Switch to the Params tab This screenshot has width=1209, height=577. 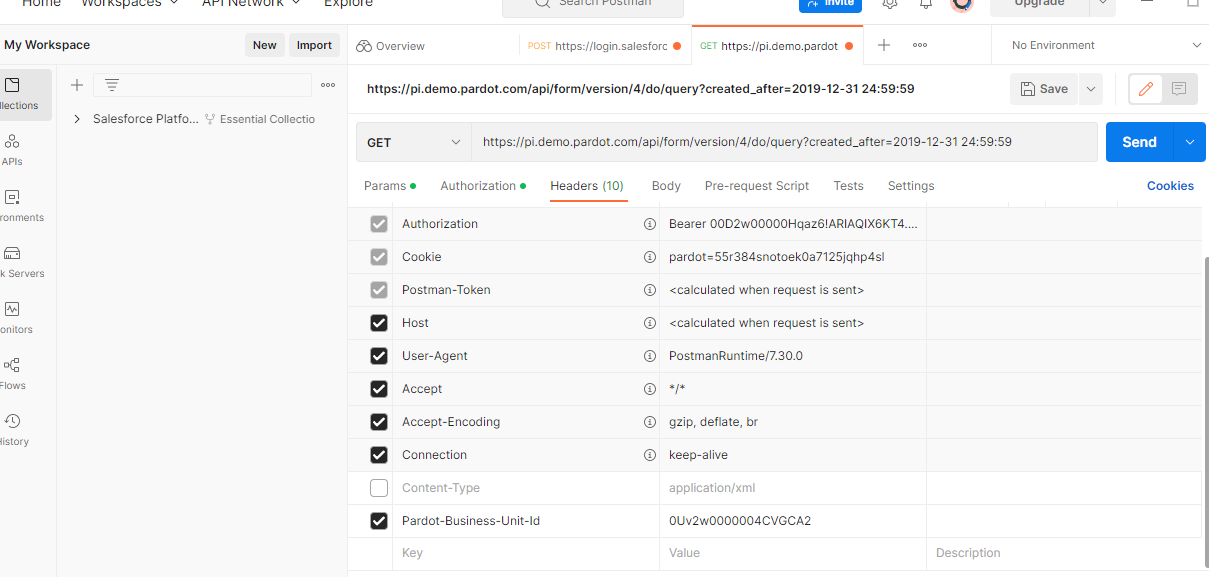coord(385,186)
